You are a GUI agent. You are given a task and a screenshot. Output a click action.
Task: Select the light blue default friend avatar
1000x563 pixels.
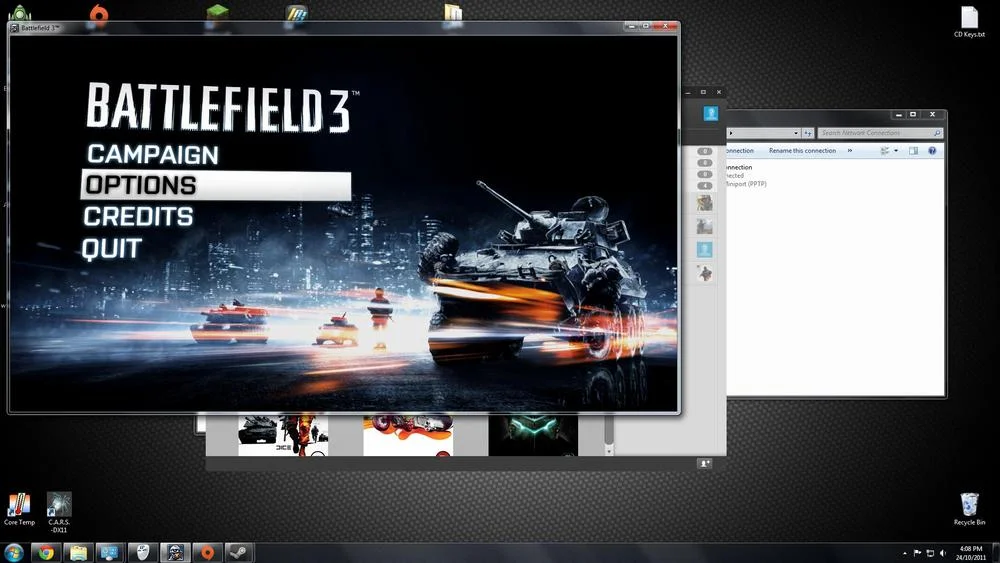[705, 249]
